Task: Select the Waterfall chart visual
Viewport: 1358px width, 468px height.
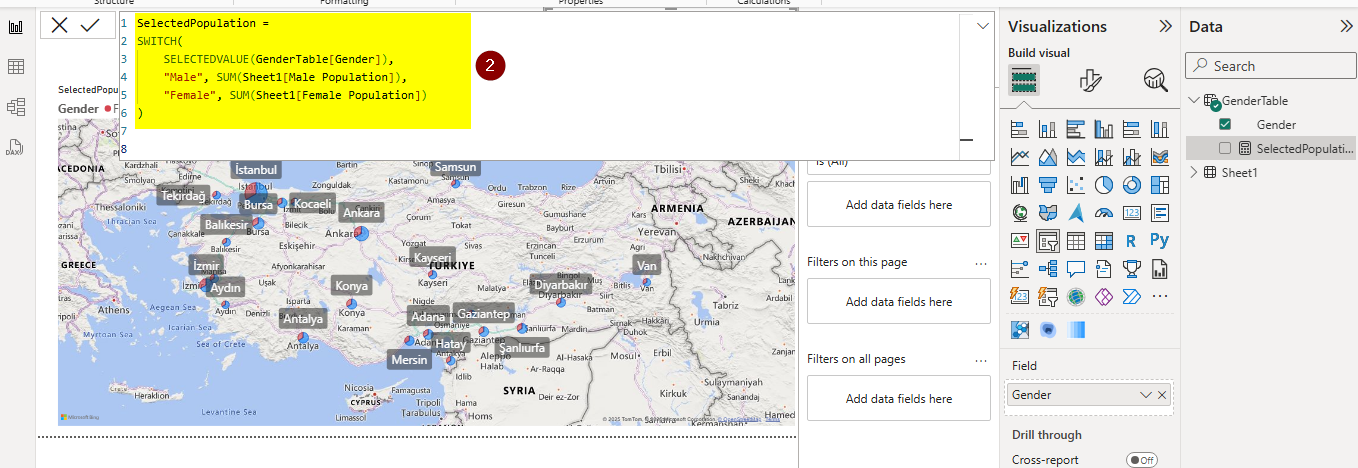Action: [1020, 185]
